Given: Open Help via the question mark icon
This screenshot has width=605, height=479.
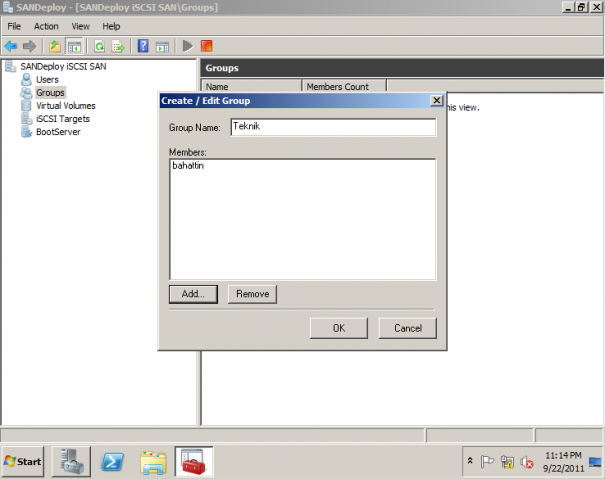Looking at the screenshot, I should click(143, 46).
